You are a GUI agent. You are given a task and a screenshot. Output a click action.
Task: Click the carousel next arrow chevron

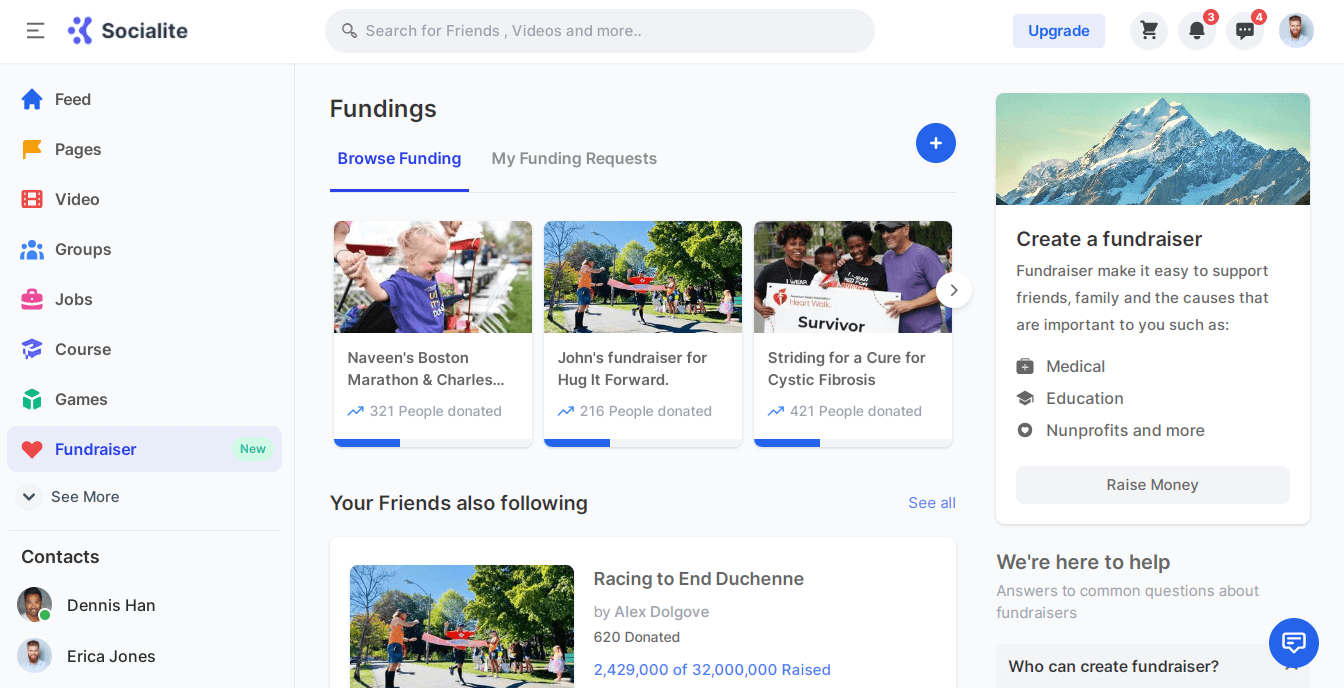coord(954,290)
